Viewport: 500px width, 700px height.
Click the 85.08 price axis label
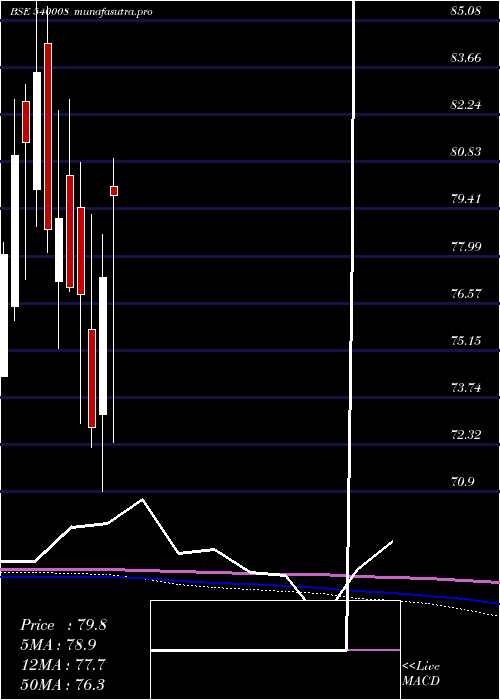coord(466,11)
